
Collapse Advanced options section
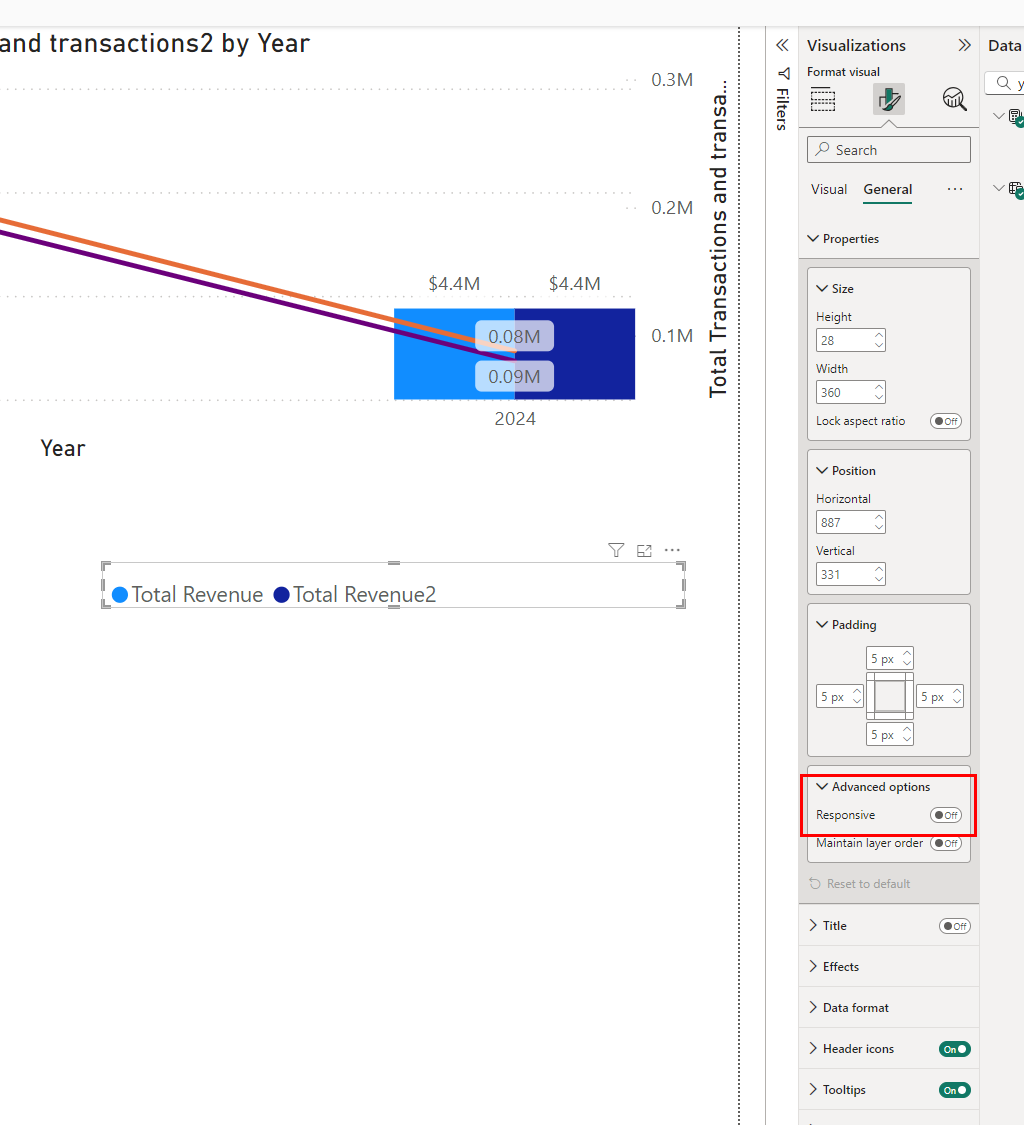click(822, 786)
